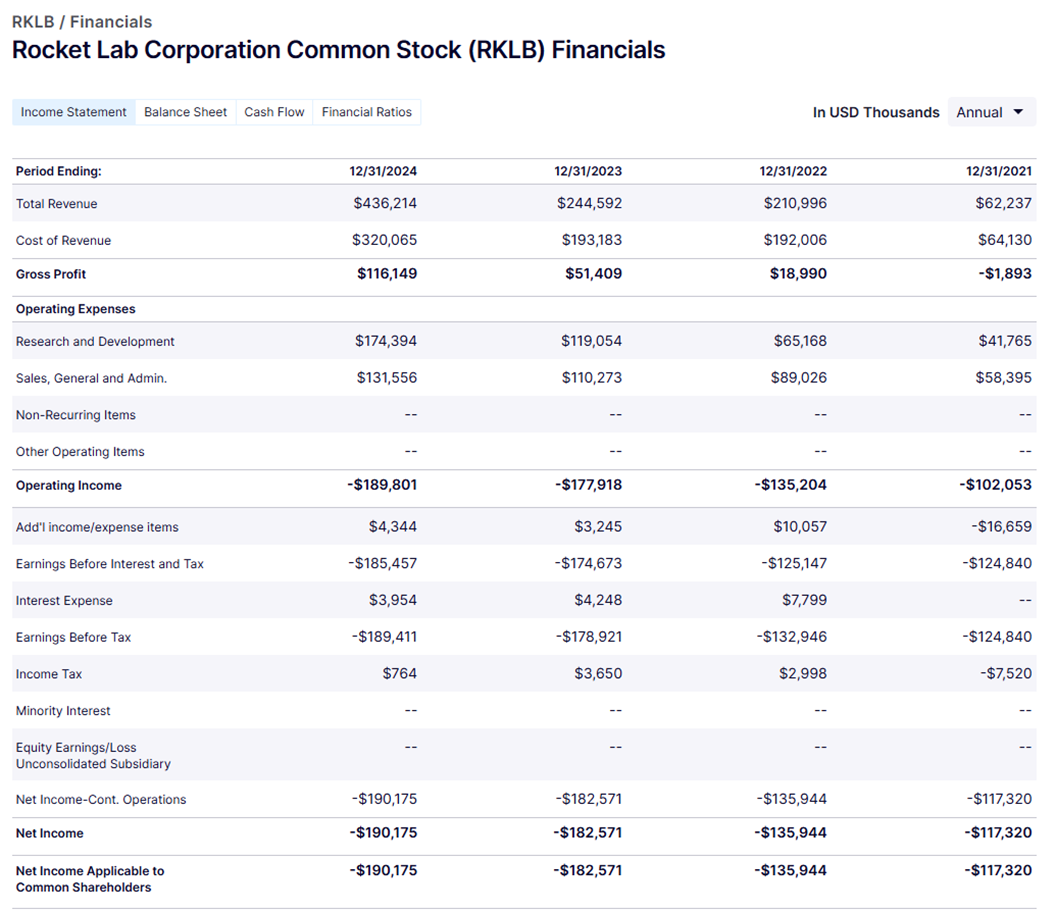The height and width of the screenshot is (912, 1055).
Task: Select the Financial Ratios tab
Action: 366,112
